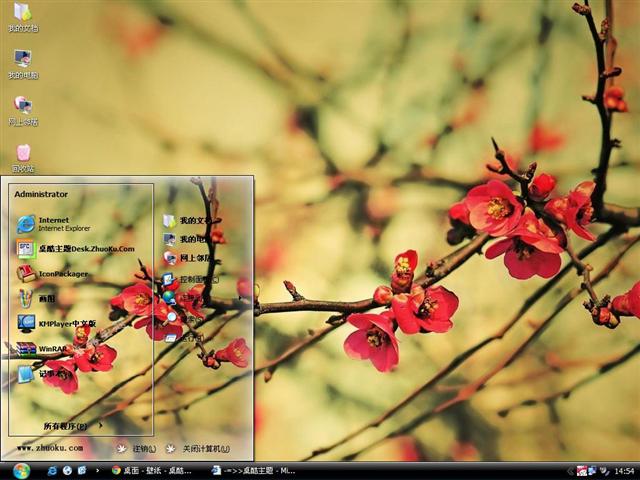
Task: Open the 网上邻居 desktop icon
Action: 23,111
